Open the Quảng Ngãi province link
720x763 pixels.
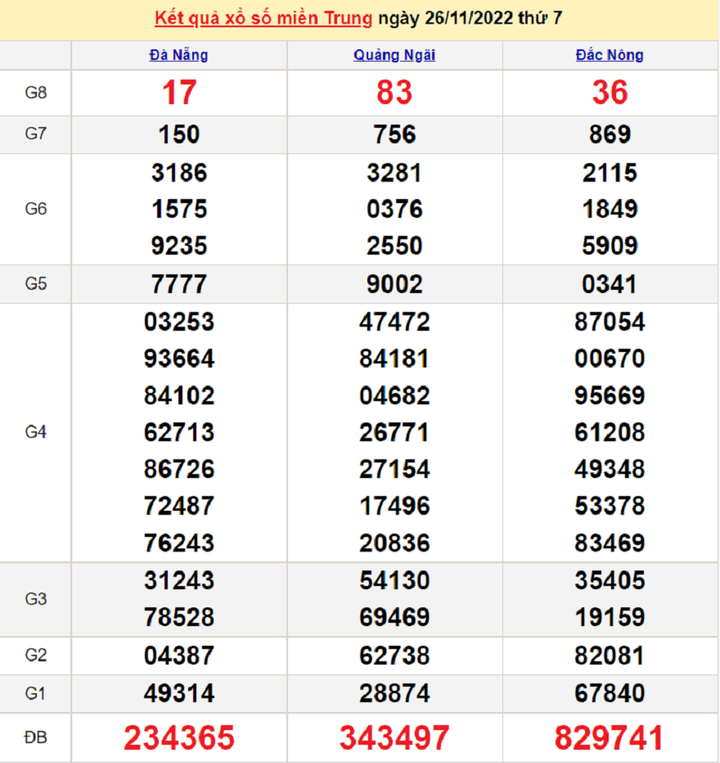pyautogui.click(x=394, y=55)
